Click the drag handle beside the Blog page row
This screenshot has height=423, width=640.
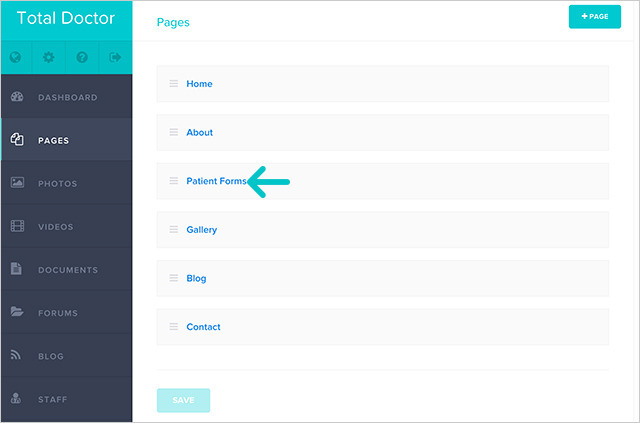coord(173,278)
